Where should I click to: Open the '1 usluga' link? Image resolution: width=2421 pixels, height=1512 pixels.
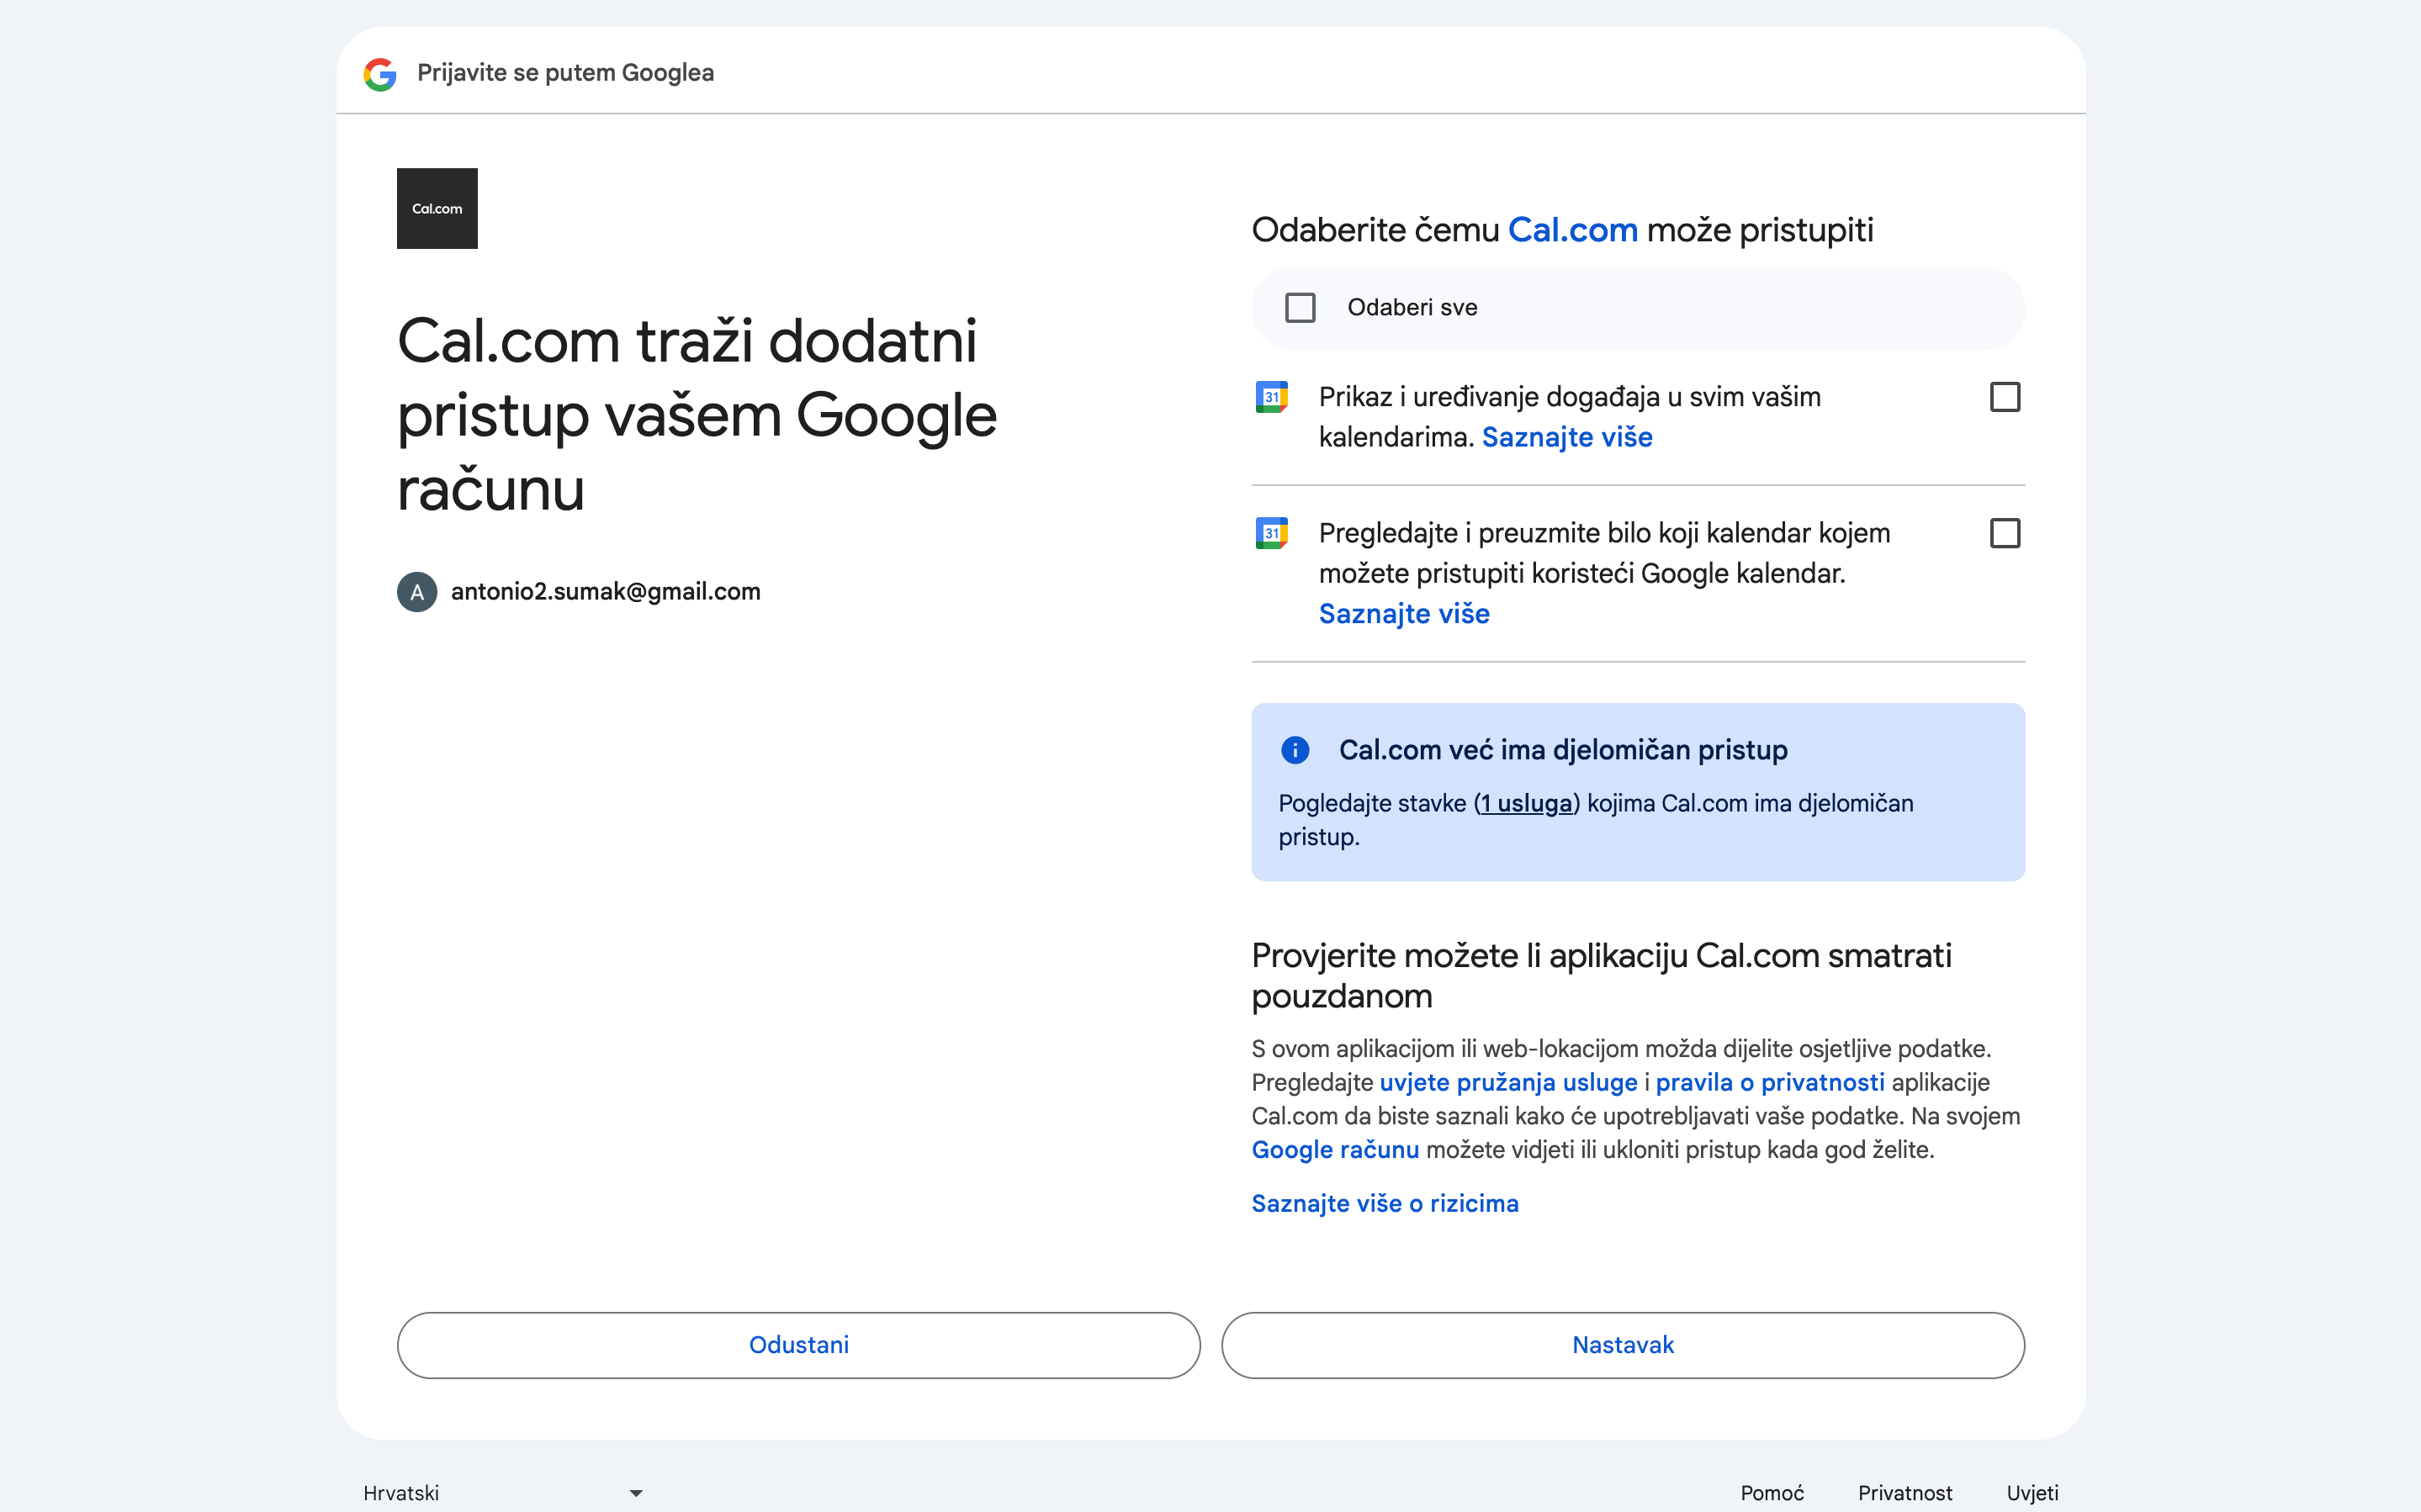1526,804
